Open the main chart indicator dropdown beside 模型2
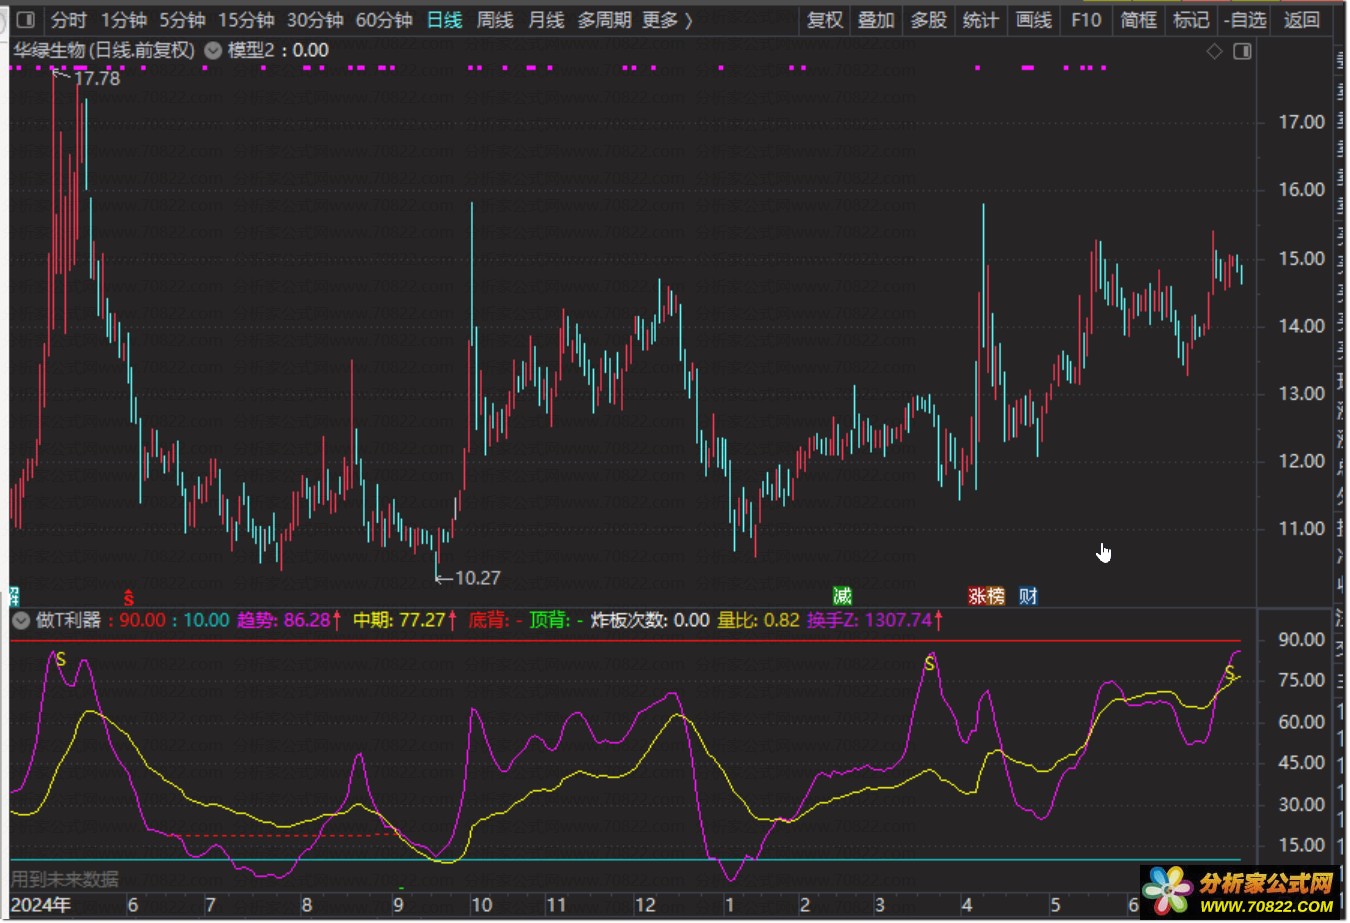 (213, 50)
